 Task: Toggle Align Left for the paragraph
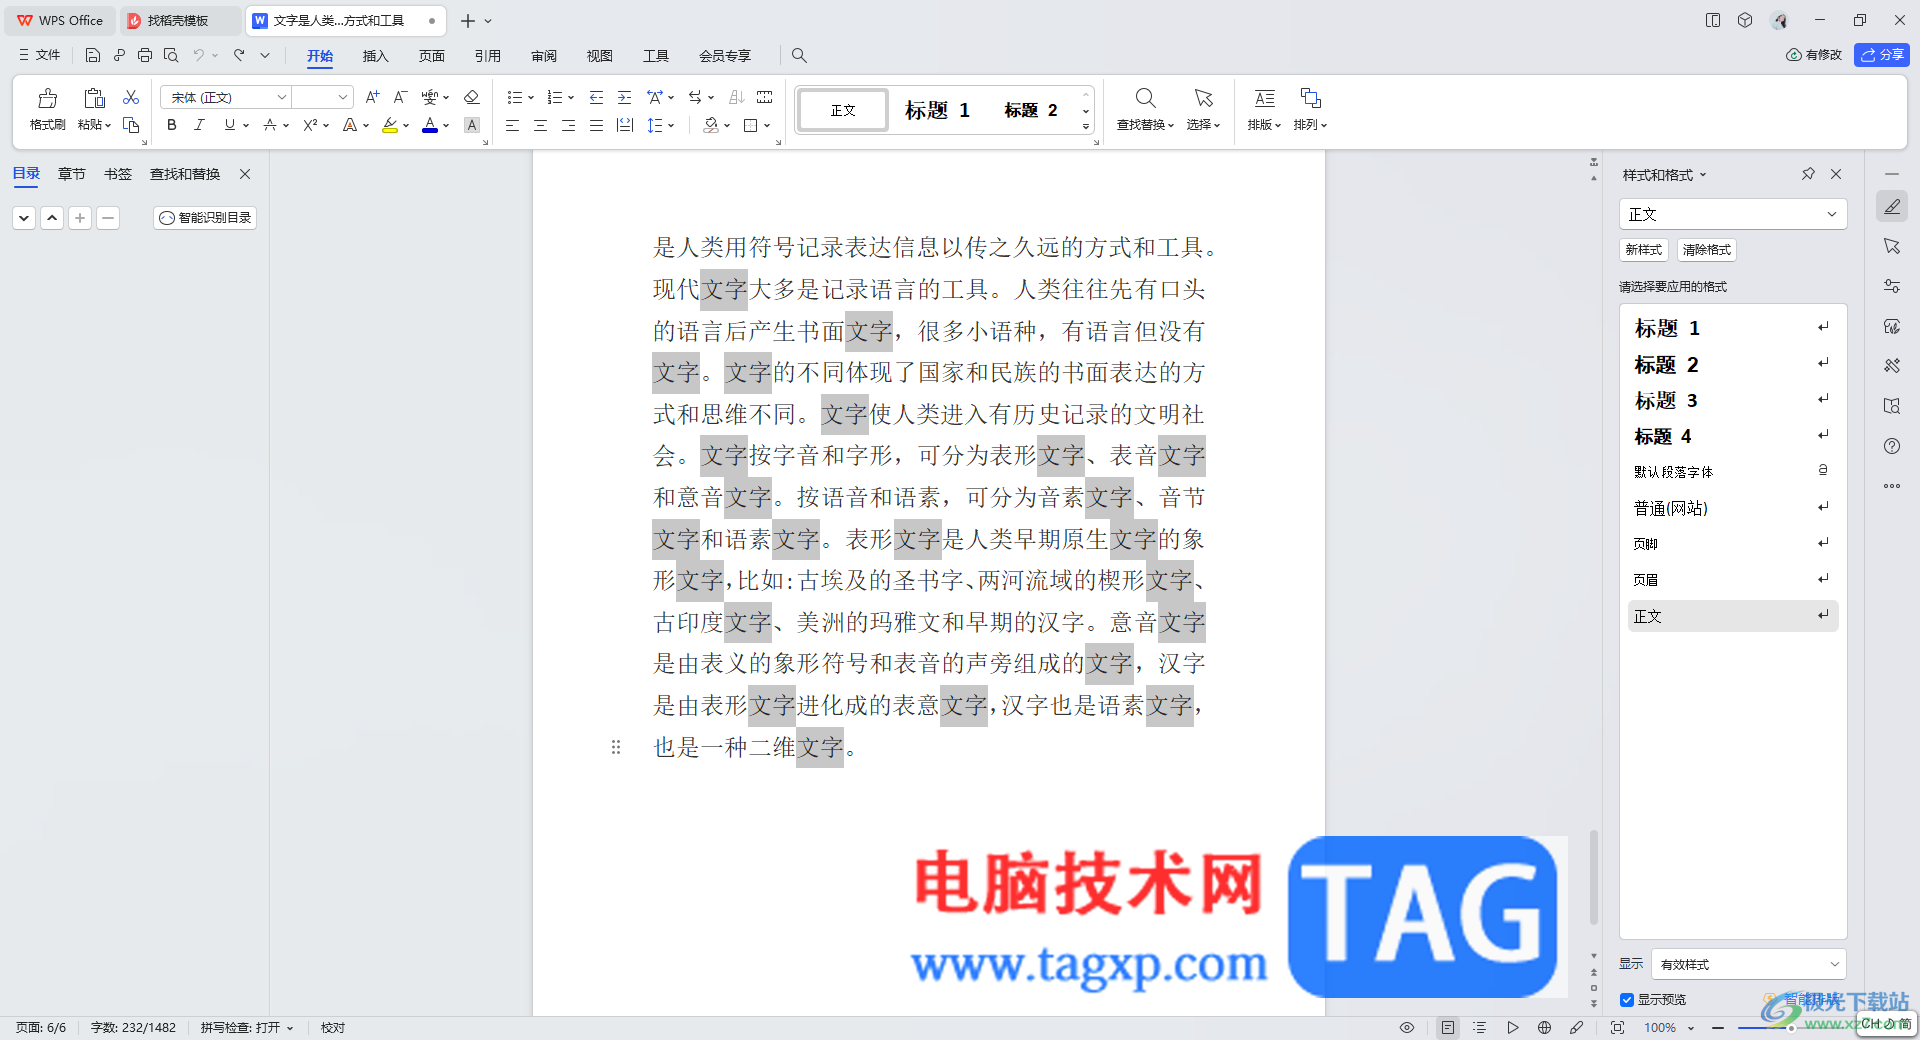(512, 125)
